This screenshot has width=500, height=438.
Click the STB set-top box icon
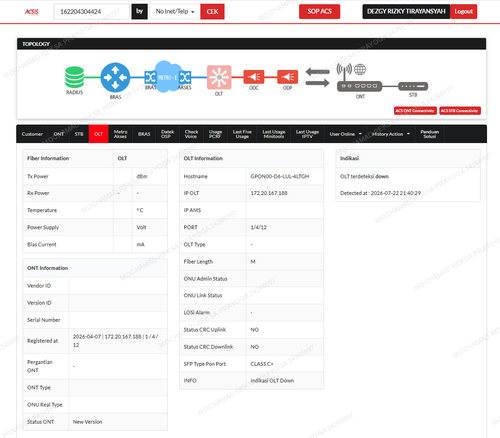tap(413, 86)
